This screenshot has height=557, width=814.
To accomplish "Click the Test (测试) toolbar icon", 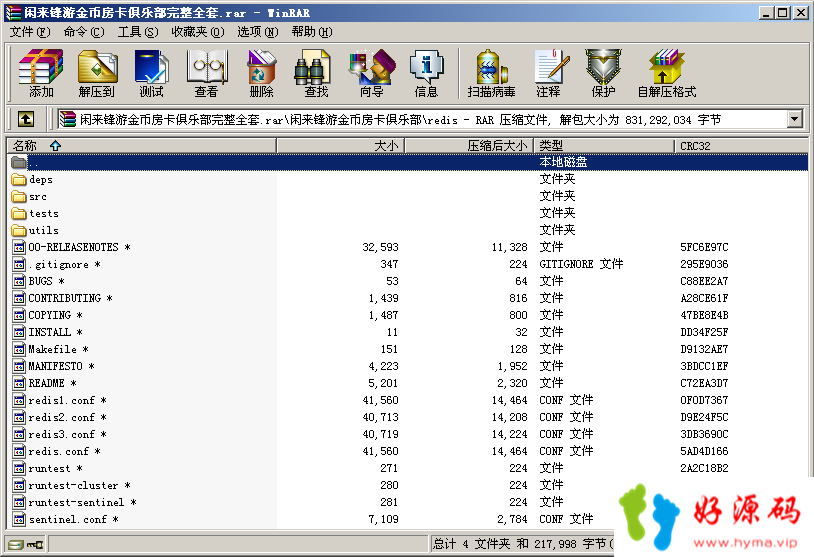I will click(152, 73).
